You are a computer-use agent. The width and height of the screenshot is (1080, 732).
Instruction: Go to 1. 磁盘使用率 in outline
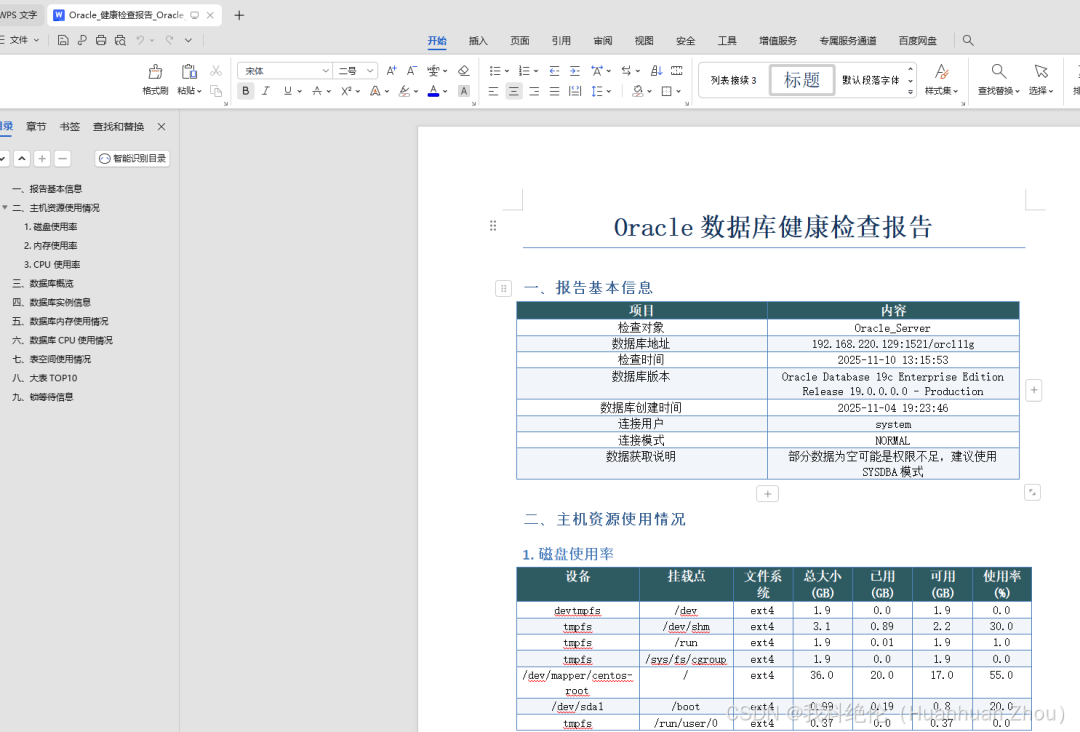tap(50, 227)
